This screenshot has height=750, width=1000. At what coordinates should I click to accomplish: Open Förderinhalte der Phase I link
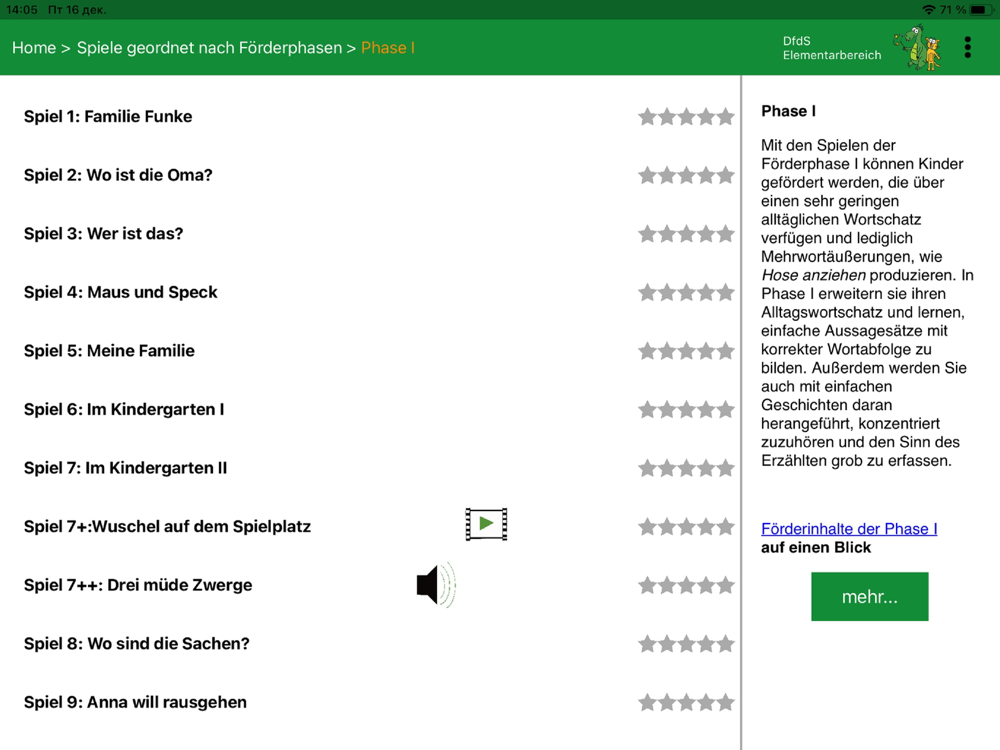pyautogui.click(x=849, y=529)
